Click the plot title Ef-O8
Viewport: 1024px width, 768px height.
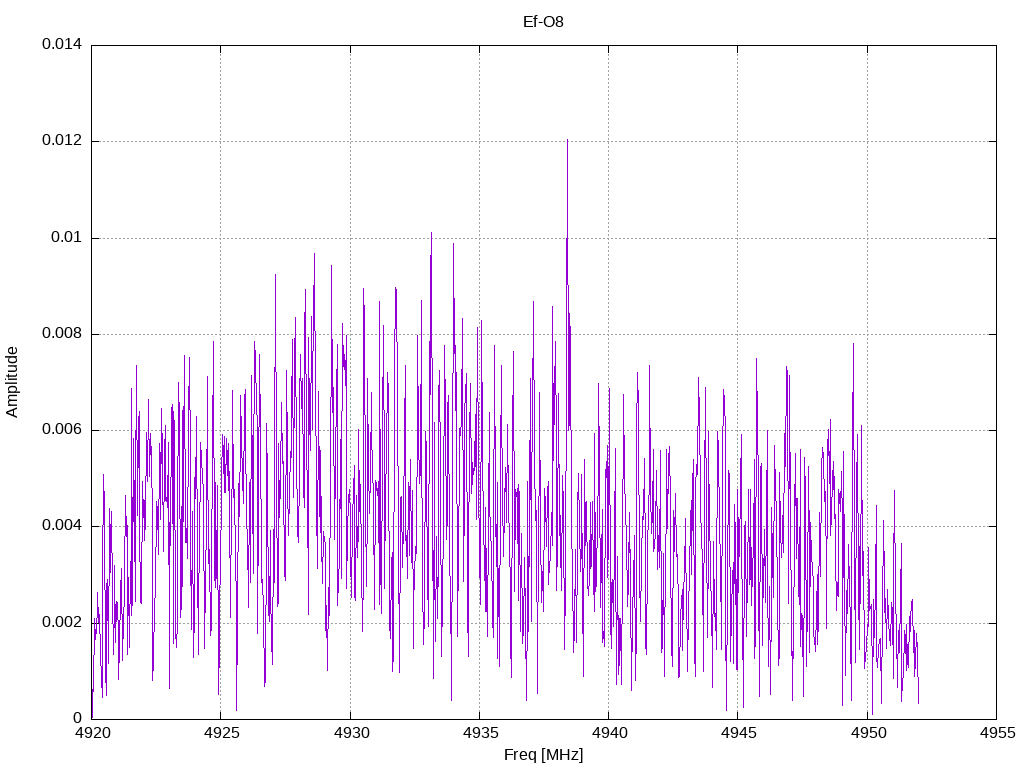[543, 22]
